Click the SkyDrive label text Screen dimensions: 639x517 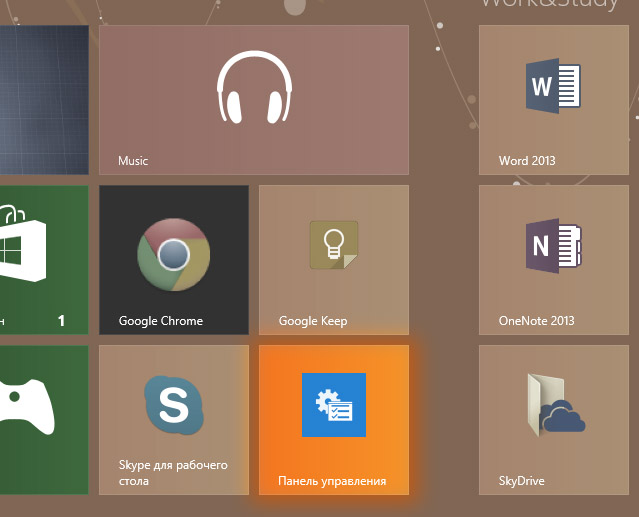click(522, 481)
